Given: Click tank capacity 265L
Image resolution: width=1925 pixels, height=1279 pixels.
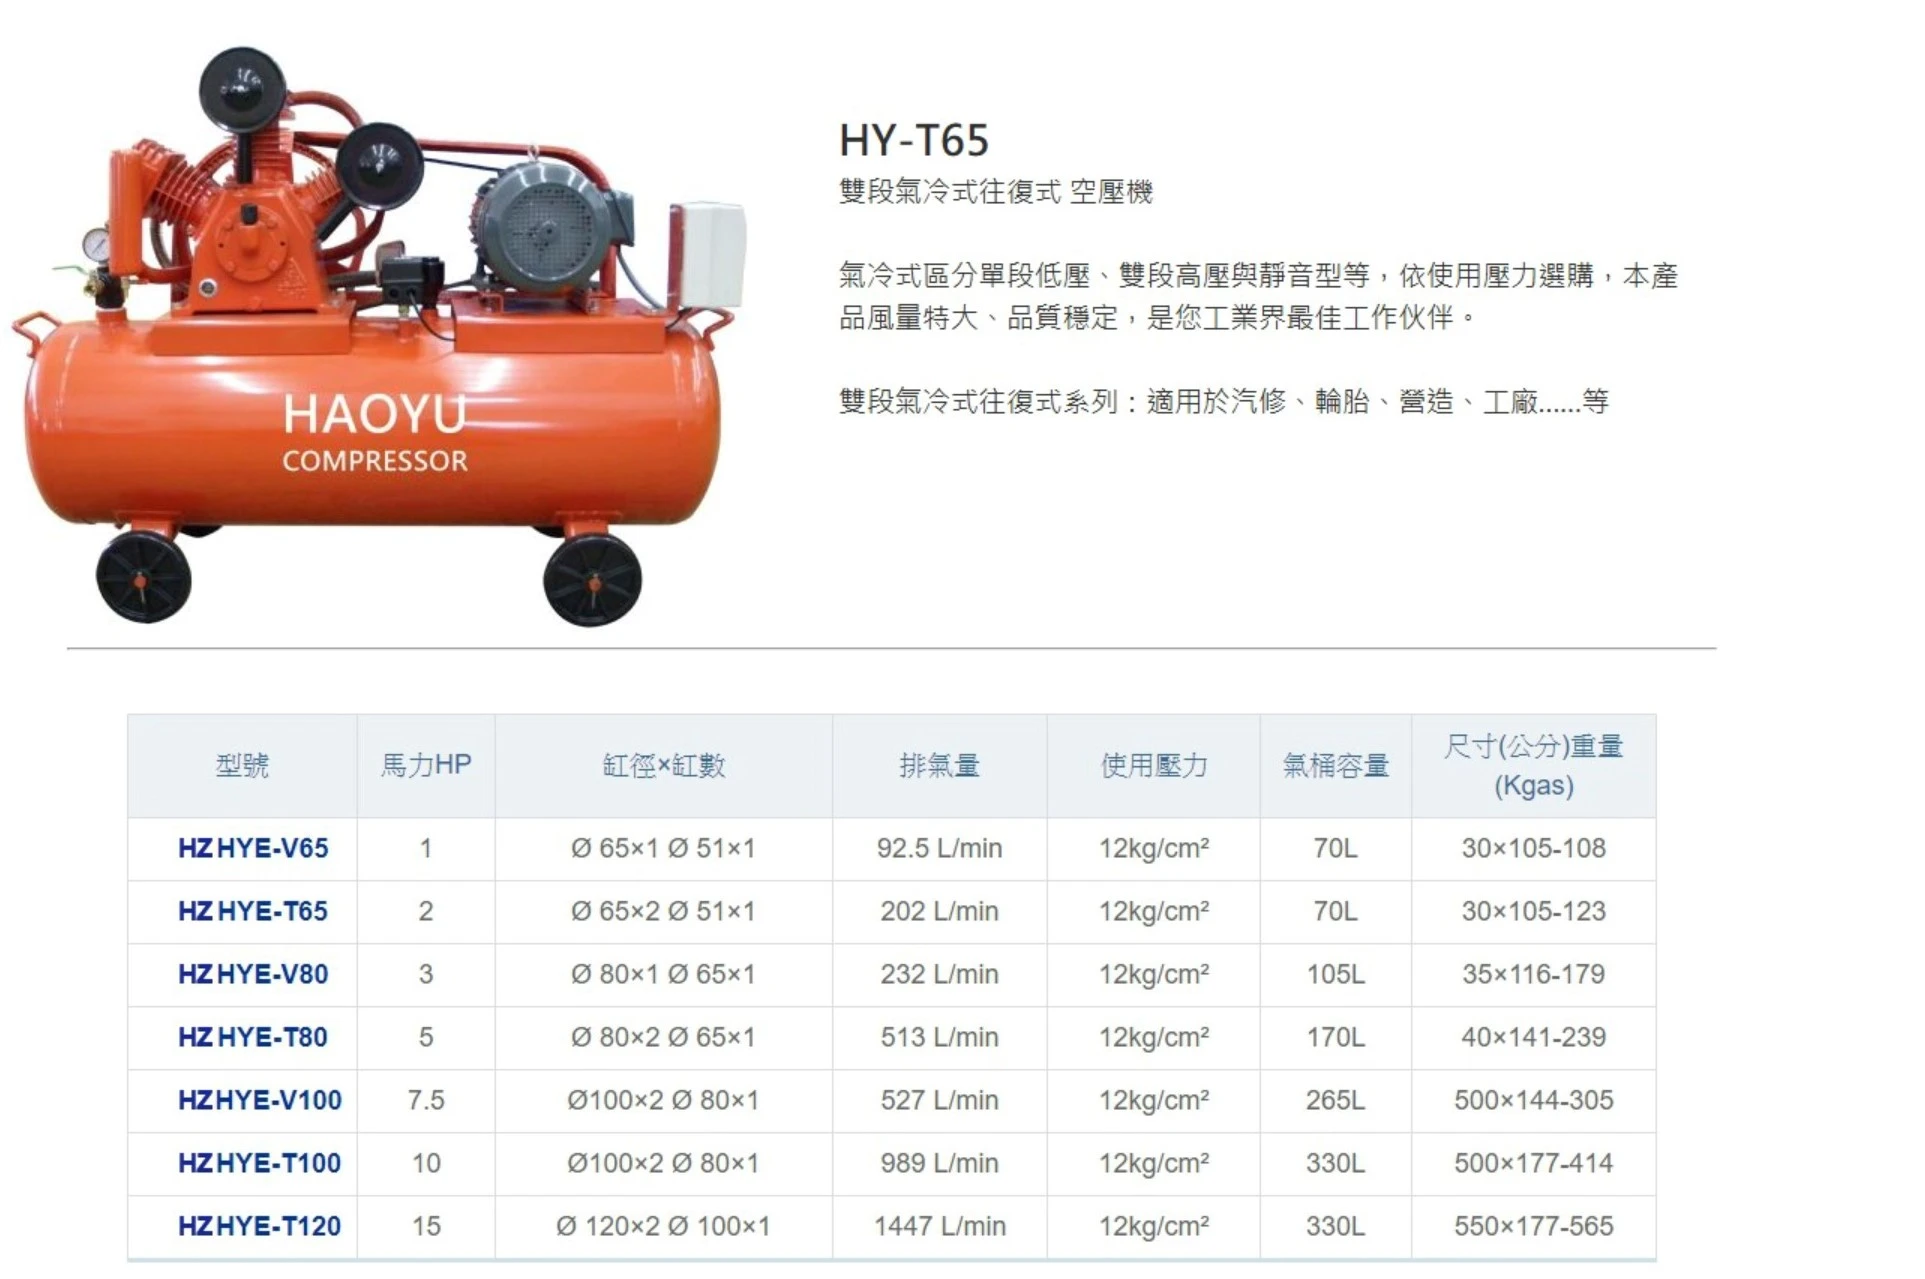Looking at the screenshot, I should pos(1336,1101).
